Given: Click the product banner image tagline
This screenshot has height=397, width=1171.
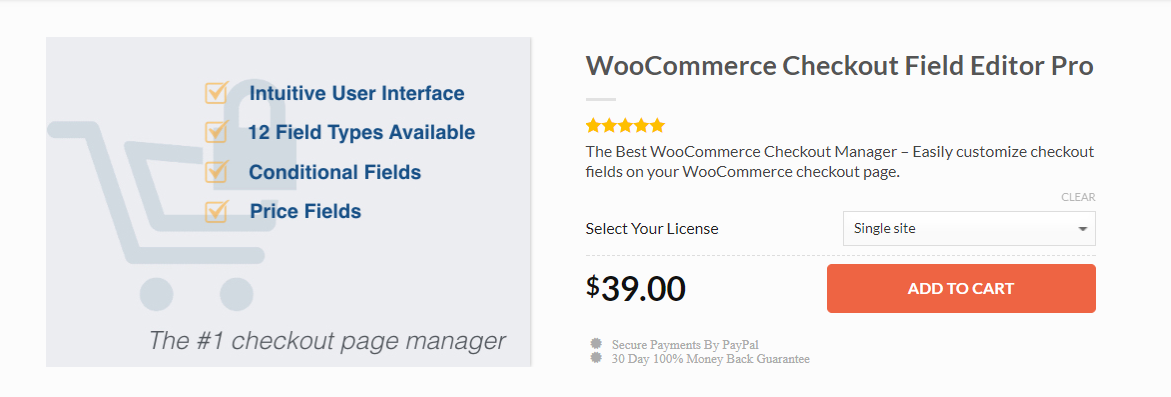Looking at the screenshot, I should pyautogui.click(x=327, y=341).
